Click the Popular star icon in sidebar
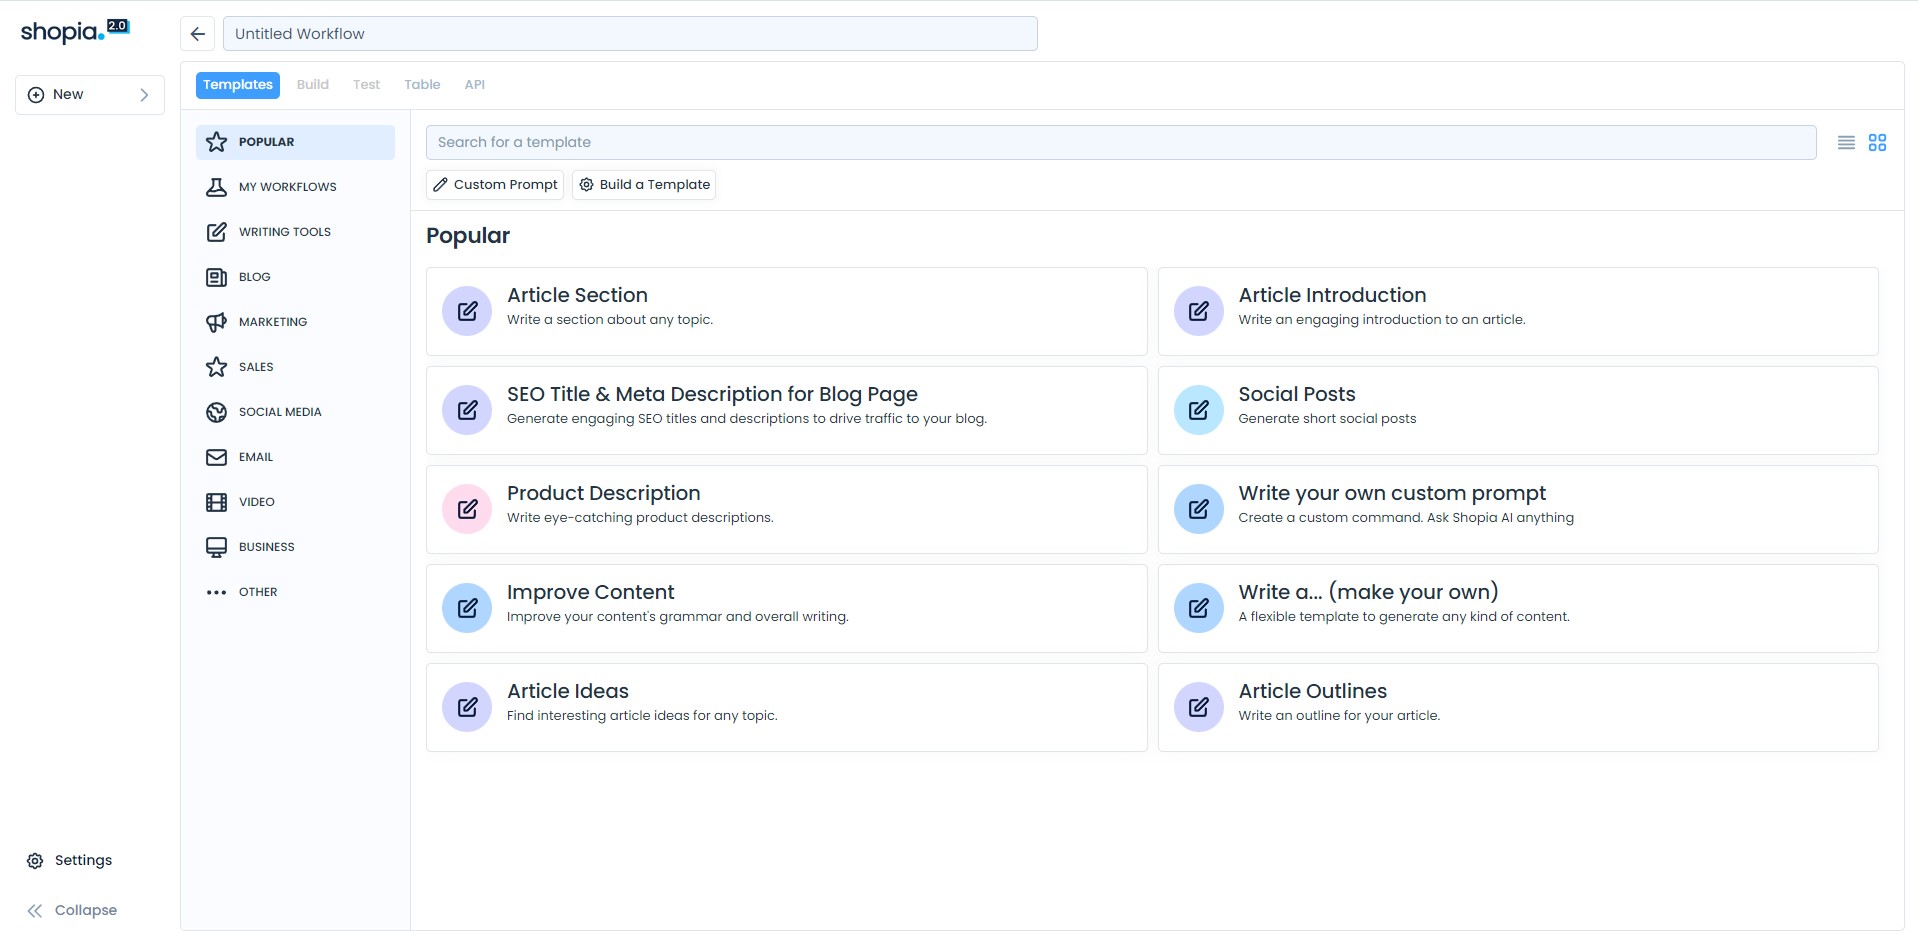1918x944 pixels. click(216, 142)
